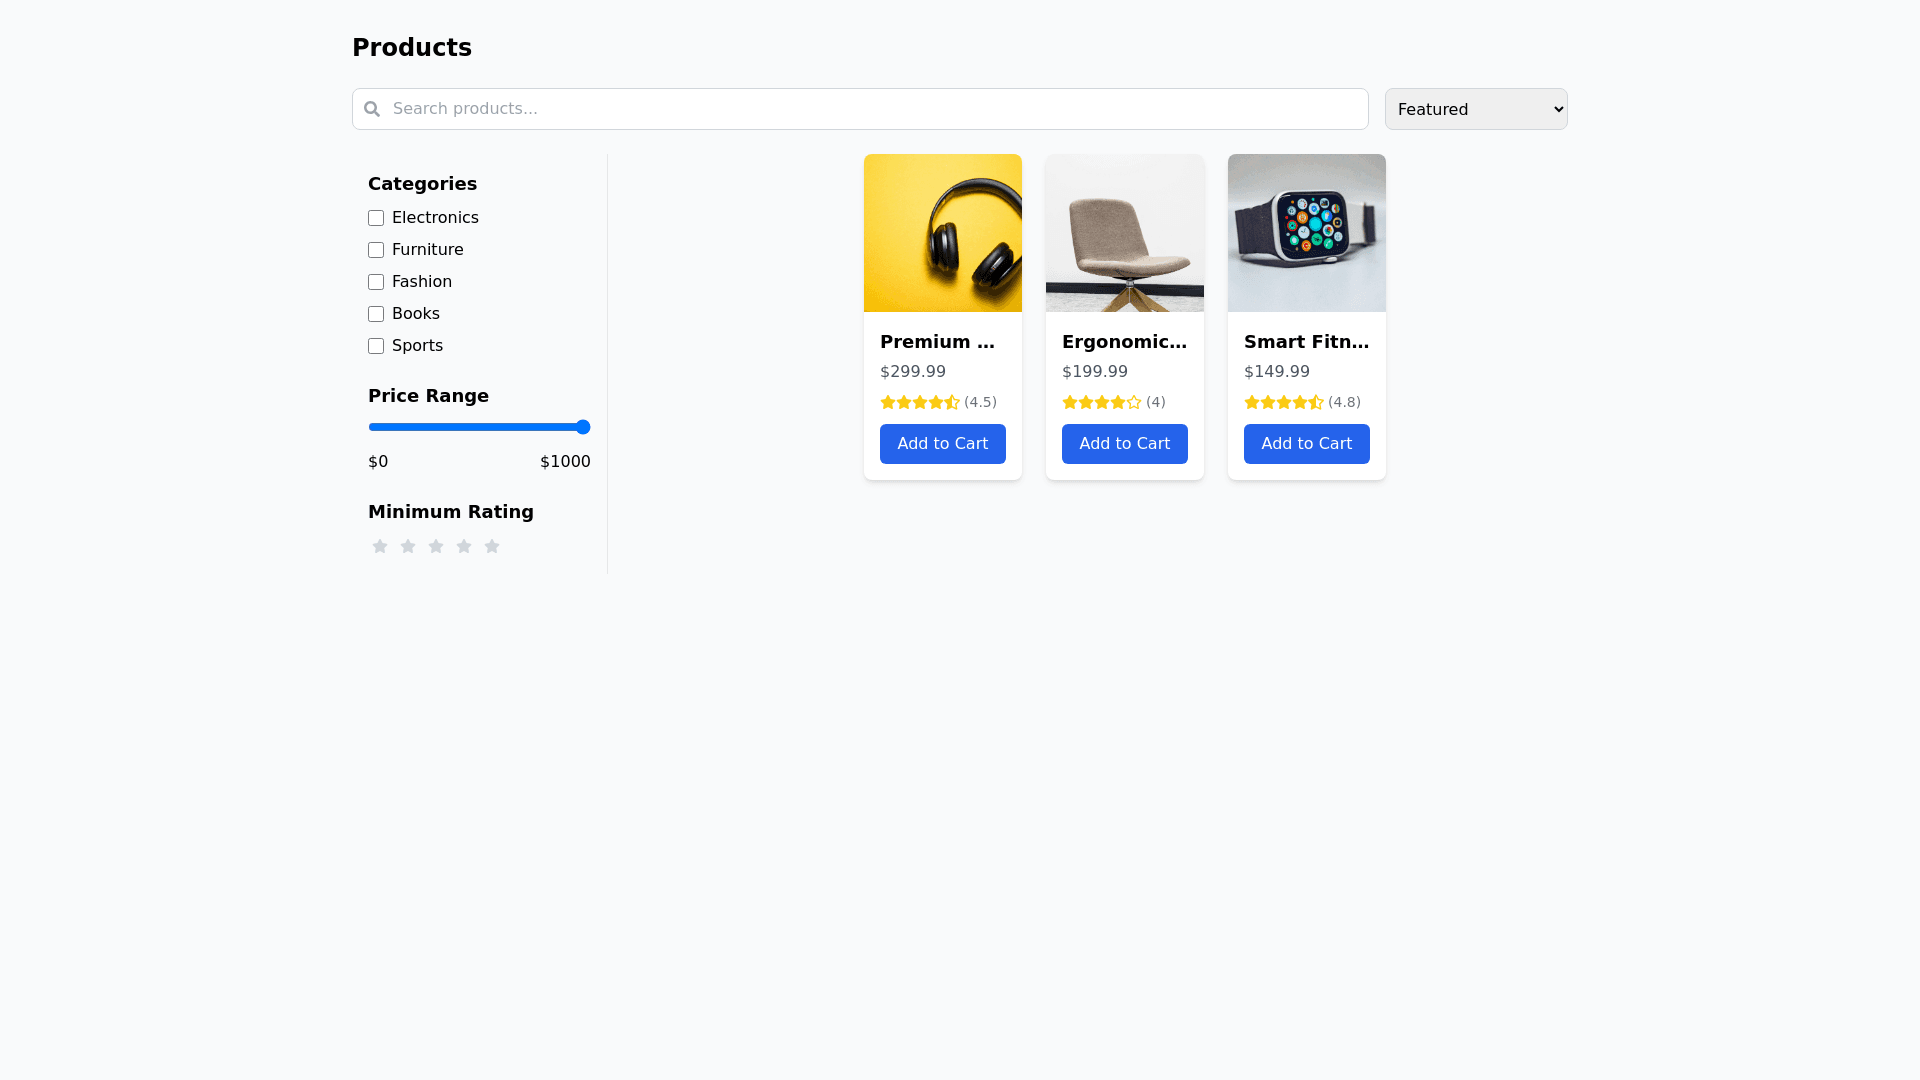Check the Electronics category checkbox
1920x1080 pixels.
coord(376,218)
